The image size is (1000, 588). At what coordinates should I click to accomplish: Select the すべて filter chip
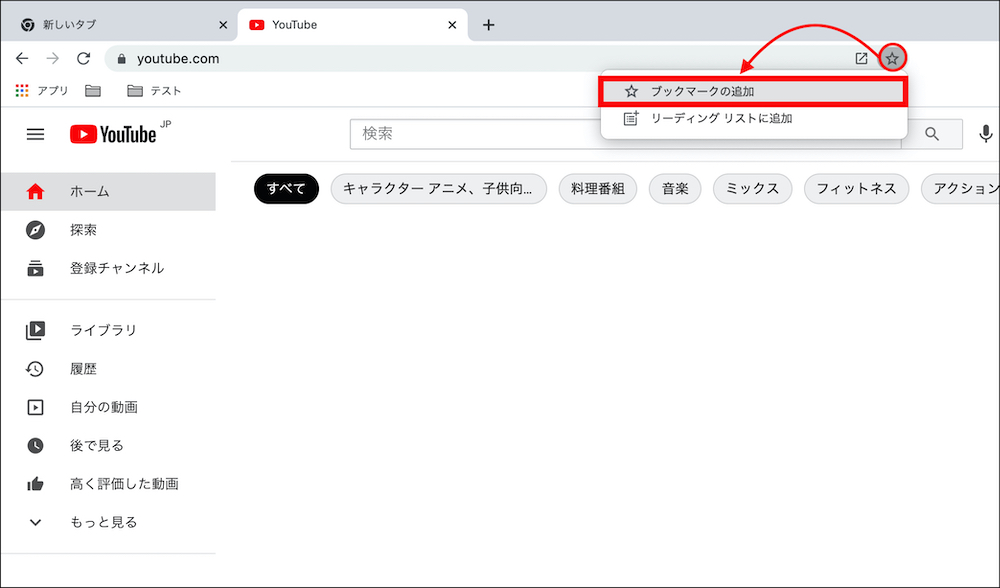[286, 189]
